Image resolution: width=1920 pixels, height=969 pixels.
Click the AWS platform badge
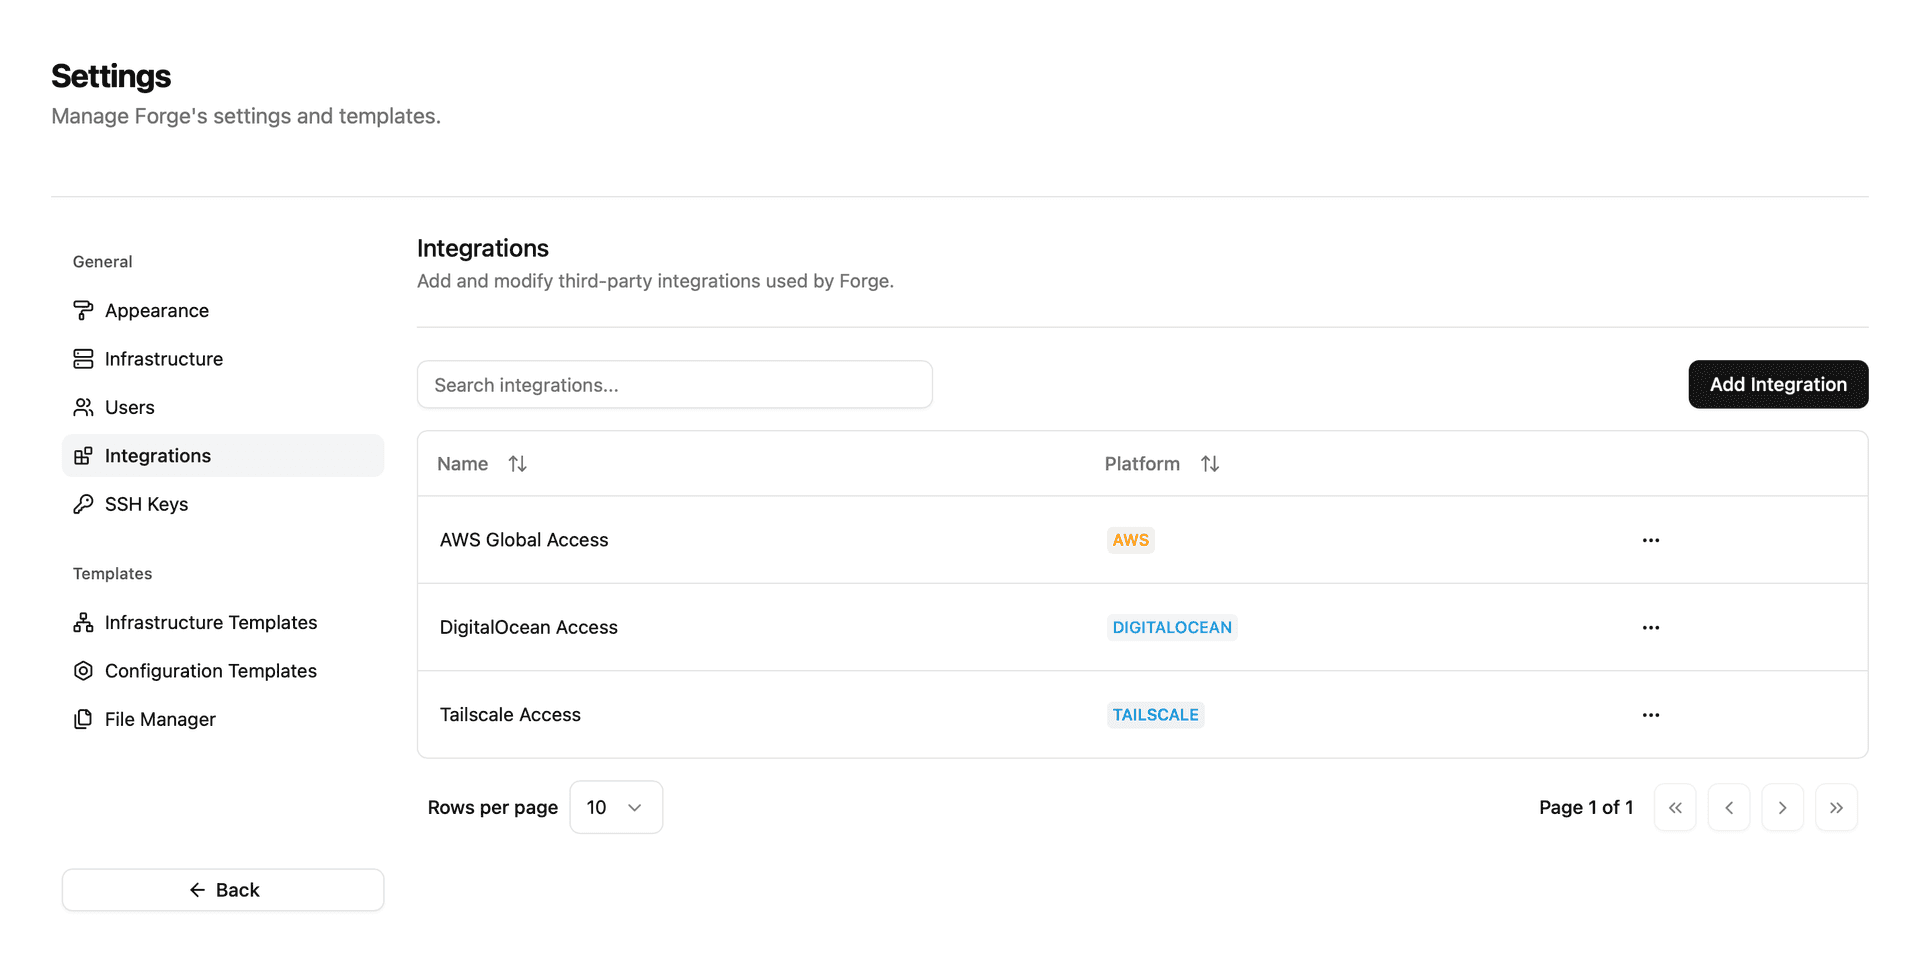(x=1131, y=540)
